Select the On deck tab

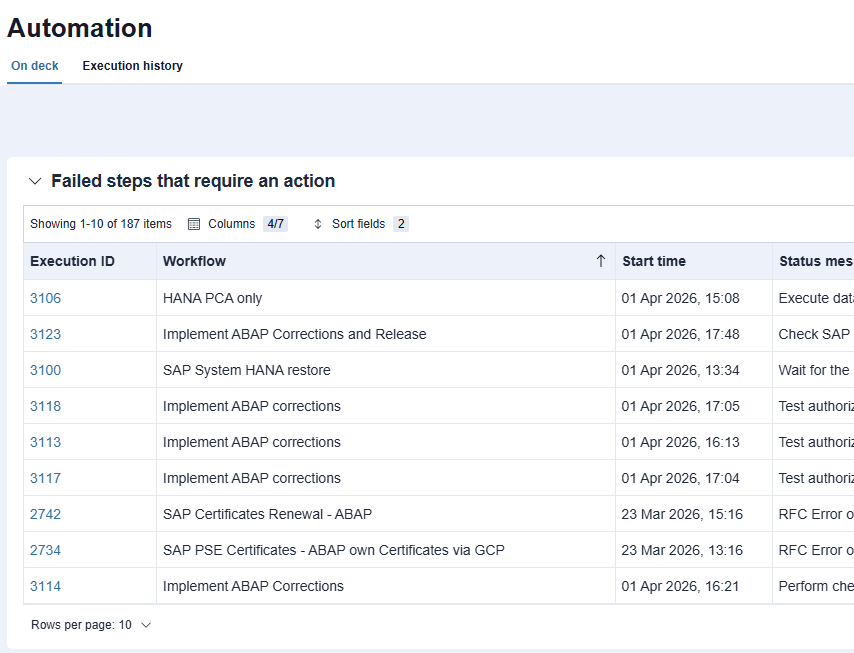(34, 65)
